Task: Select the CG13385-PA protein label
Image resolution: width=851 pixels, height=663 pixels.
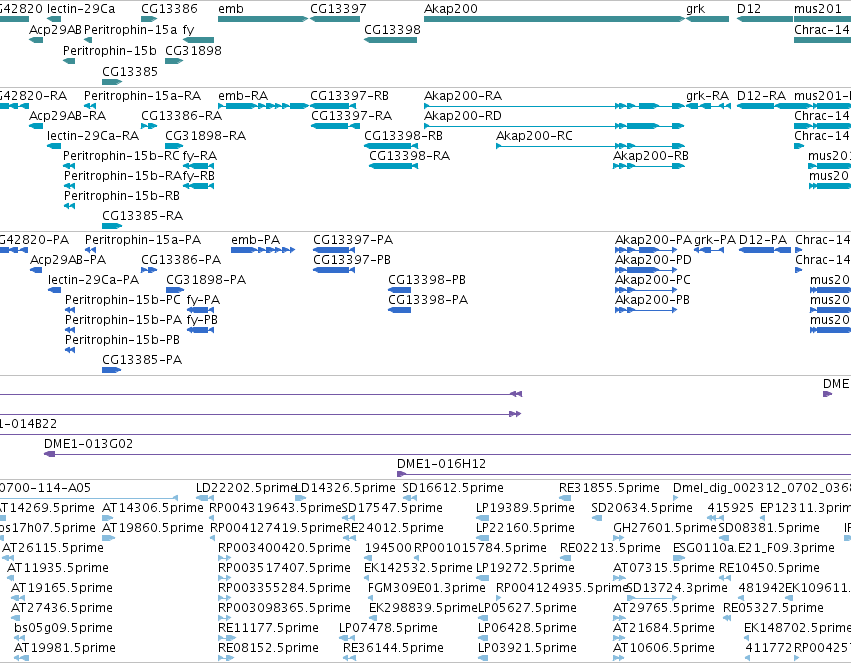Action: [x=142, y=360]
